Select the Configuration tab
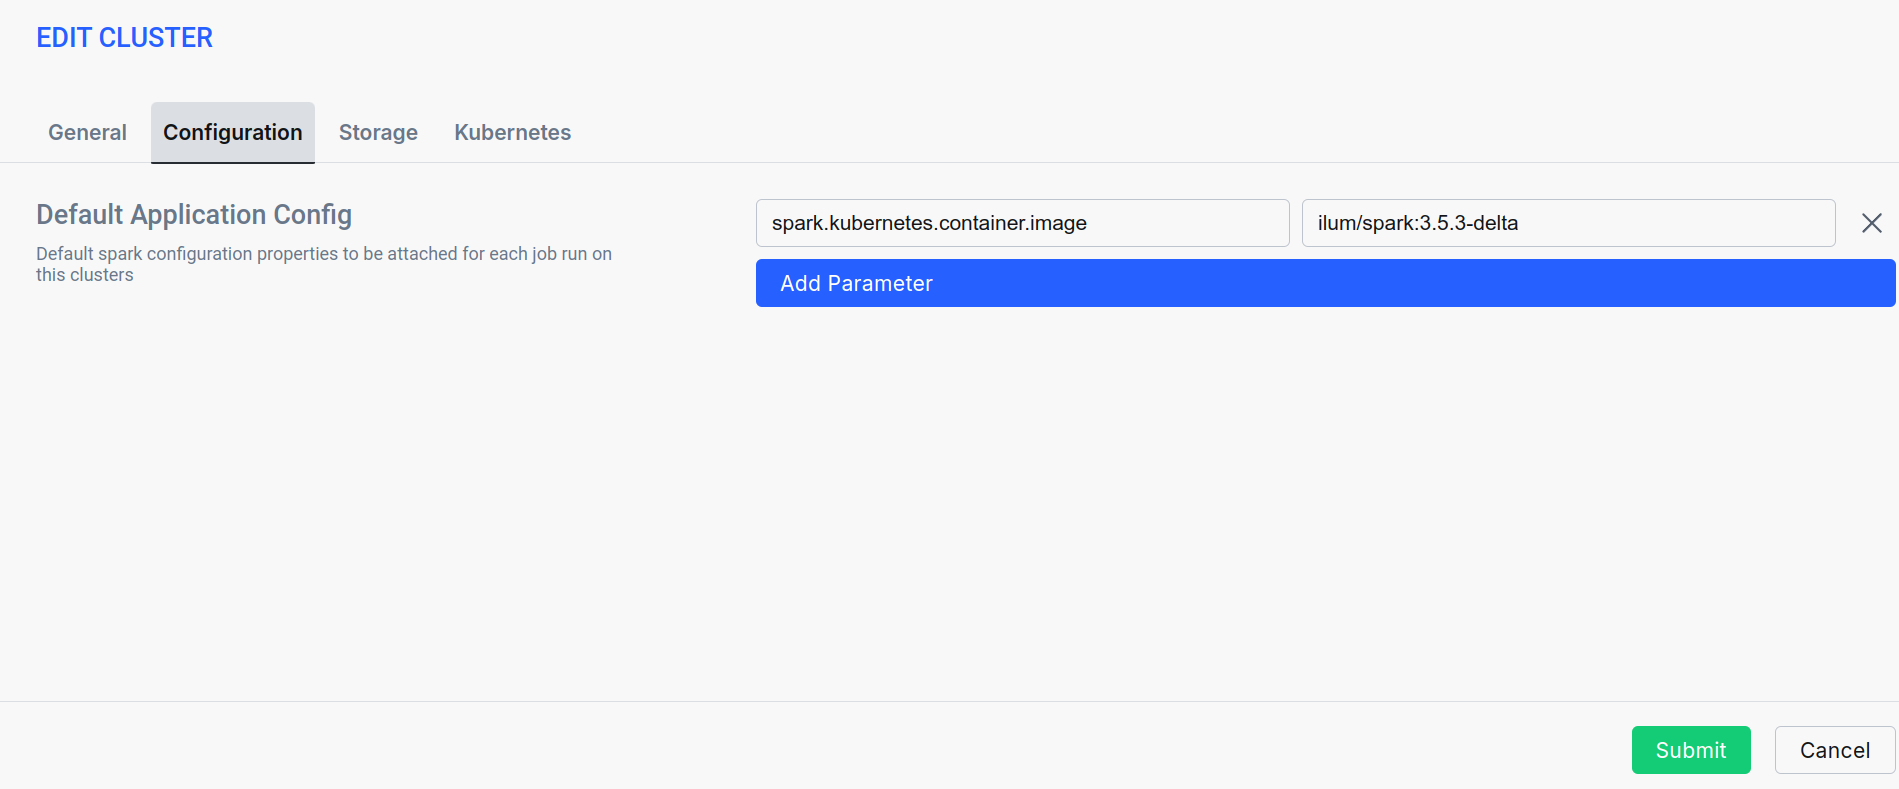 coord(232,133)
